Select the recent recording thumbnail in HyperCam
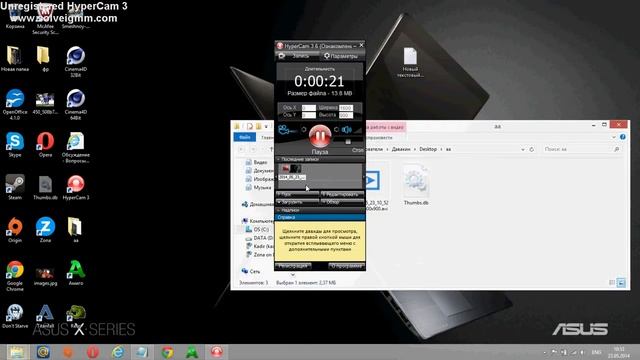Screen dimensions: 640x360 [x=292, y=172]
